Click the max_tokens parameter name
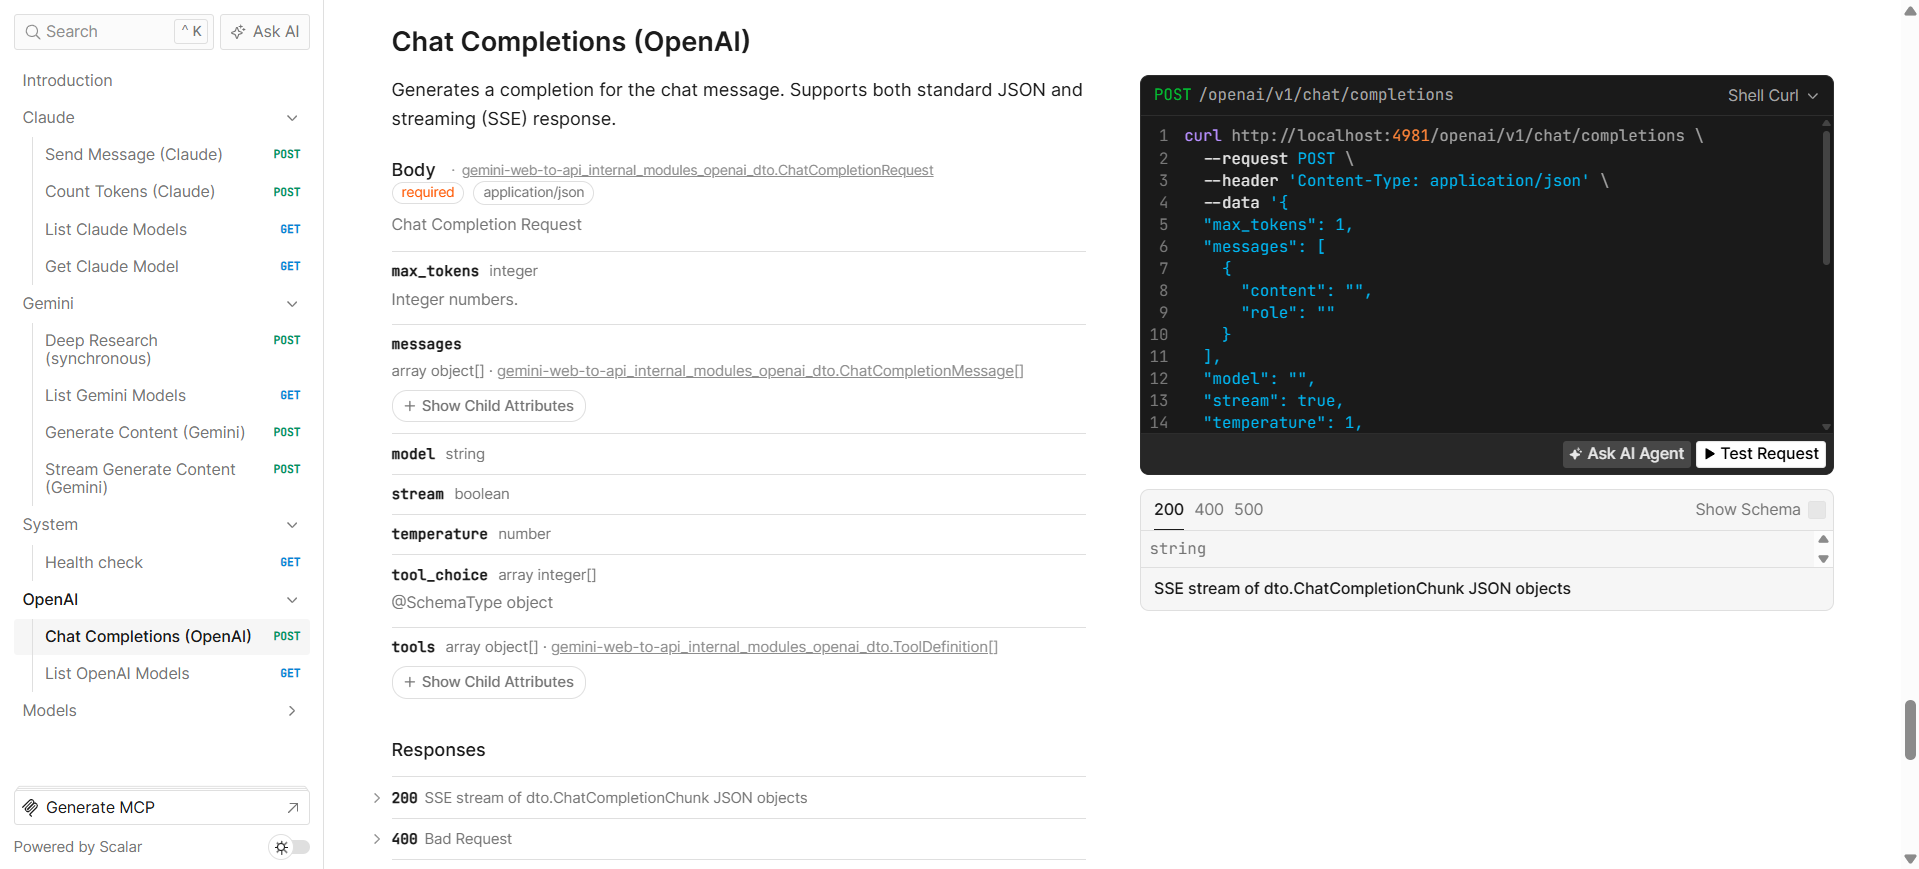This screenshot has height=869, width=1919. (435, 271)
